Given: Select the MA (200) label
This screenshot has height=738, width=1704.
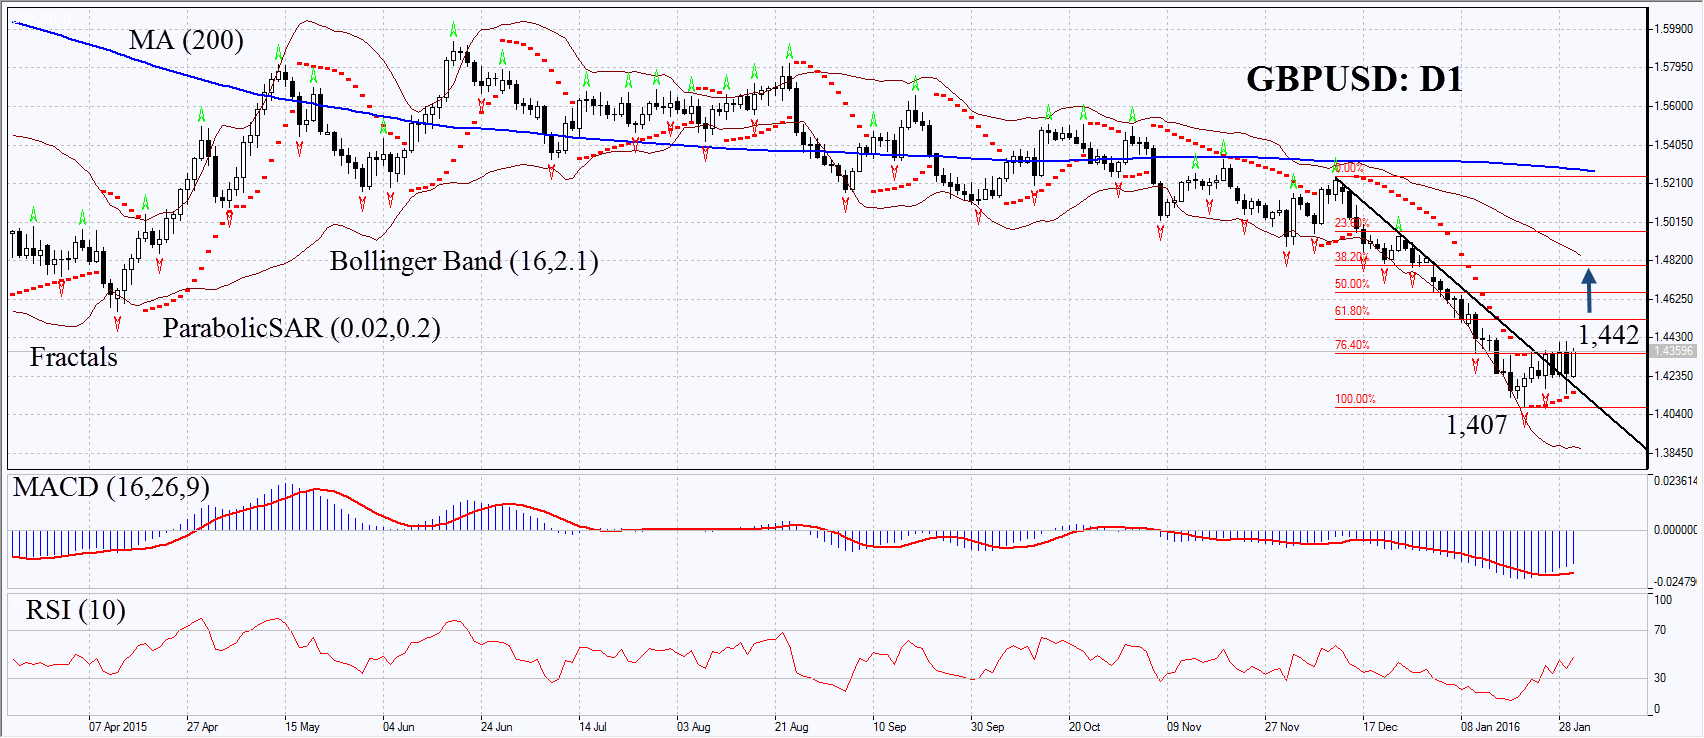Looking at the screenshot, I should coord(186,40).
